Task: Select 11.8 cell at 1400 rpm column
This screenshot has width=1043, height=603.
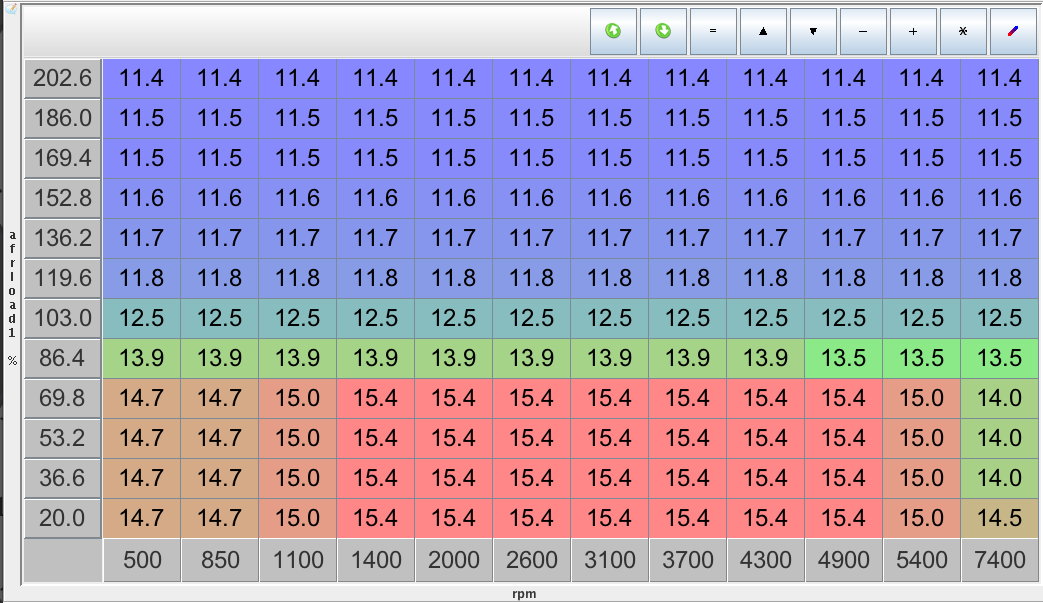Action: pos(376,278)
